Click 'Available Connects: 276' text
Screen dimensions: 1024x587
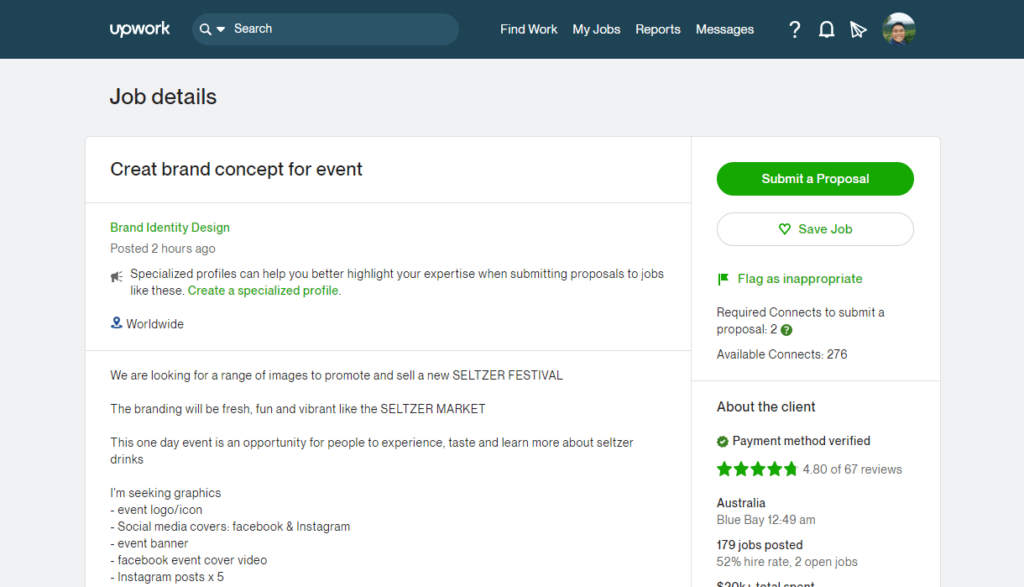[x=782, y=354]
